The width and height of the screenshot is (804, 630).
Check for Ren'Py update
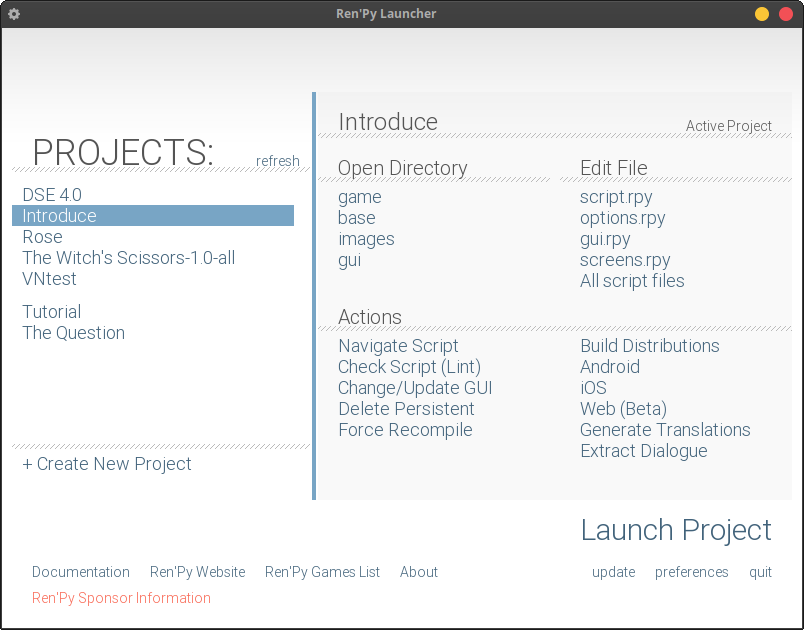[x=613, y=572]
